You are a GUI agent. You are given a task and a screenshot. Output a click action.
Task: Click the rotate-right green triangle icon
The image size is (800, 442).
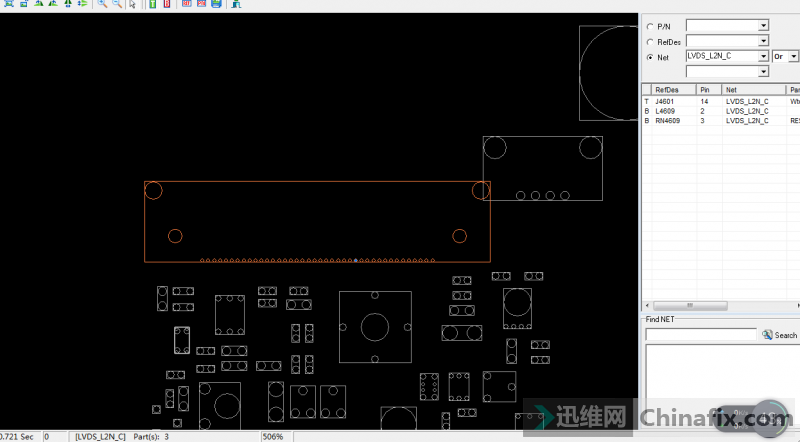(x=53, y=4)
